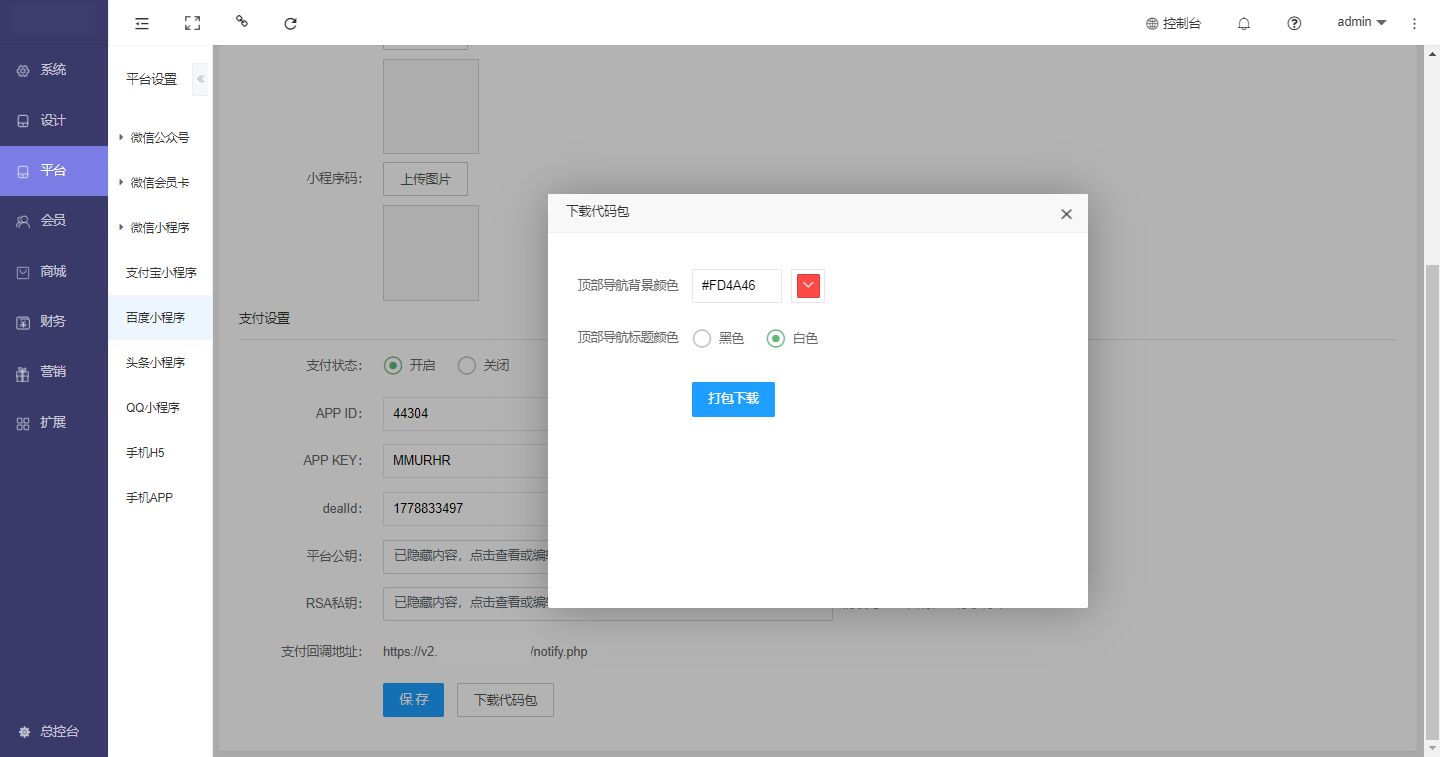The width and height of the screenshot is (1440, 757).
Task: Expand the admin user dropdown
Action: coord(1361,22)
